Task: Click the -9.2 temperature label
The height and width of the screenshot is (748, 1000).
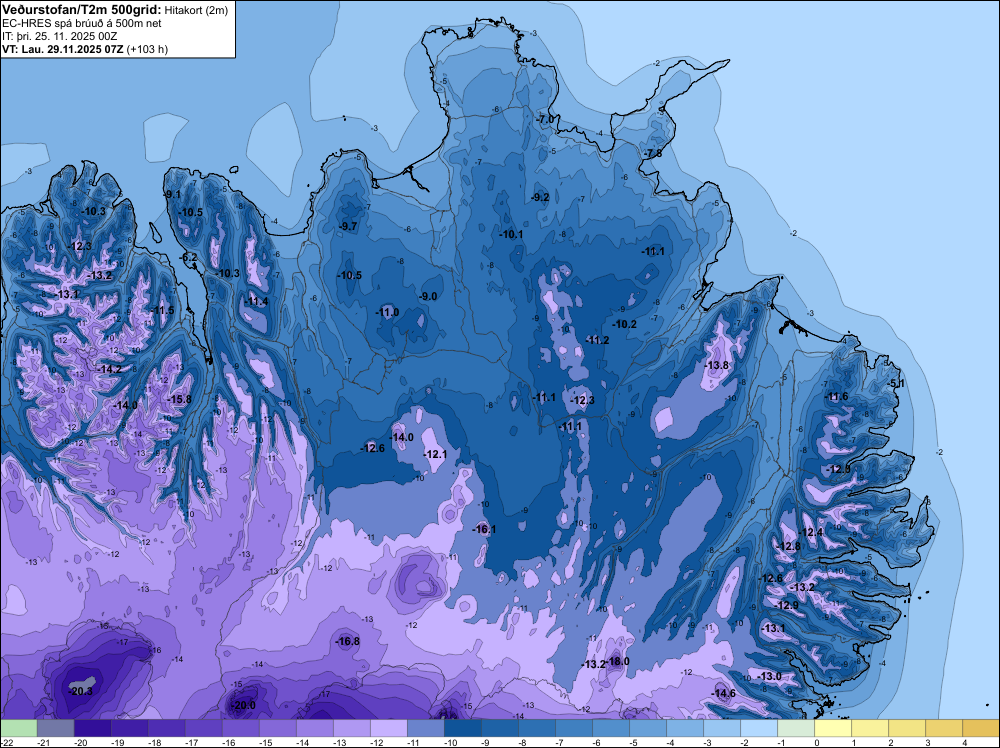Action: click(540, 197)
